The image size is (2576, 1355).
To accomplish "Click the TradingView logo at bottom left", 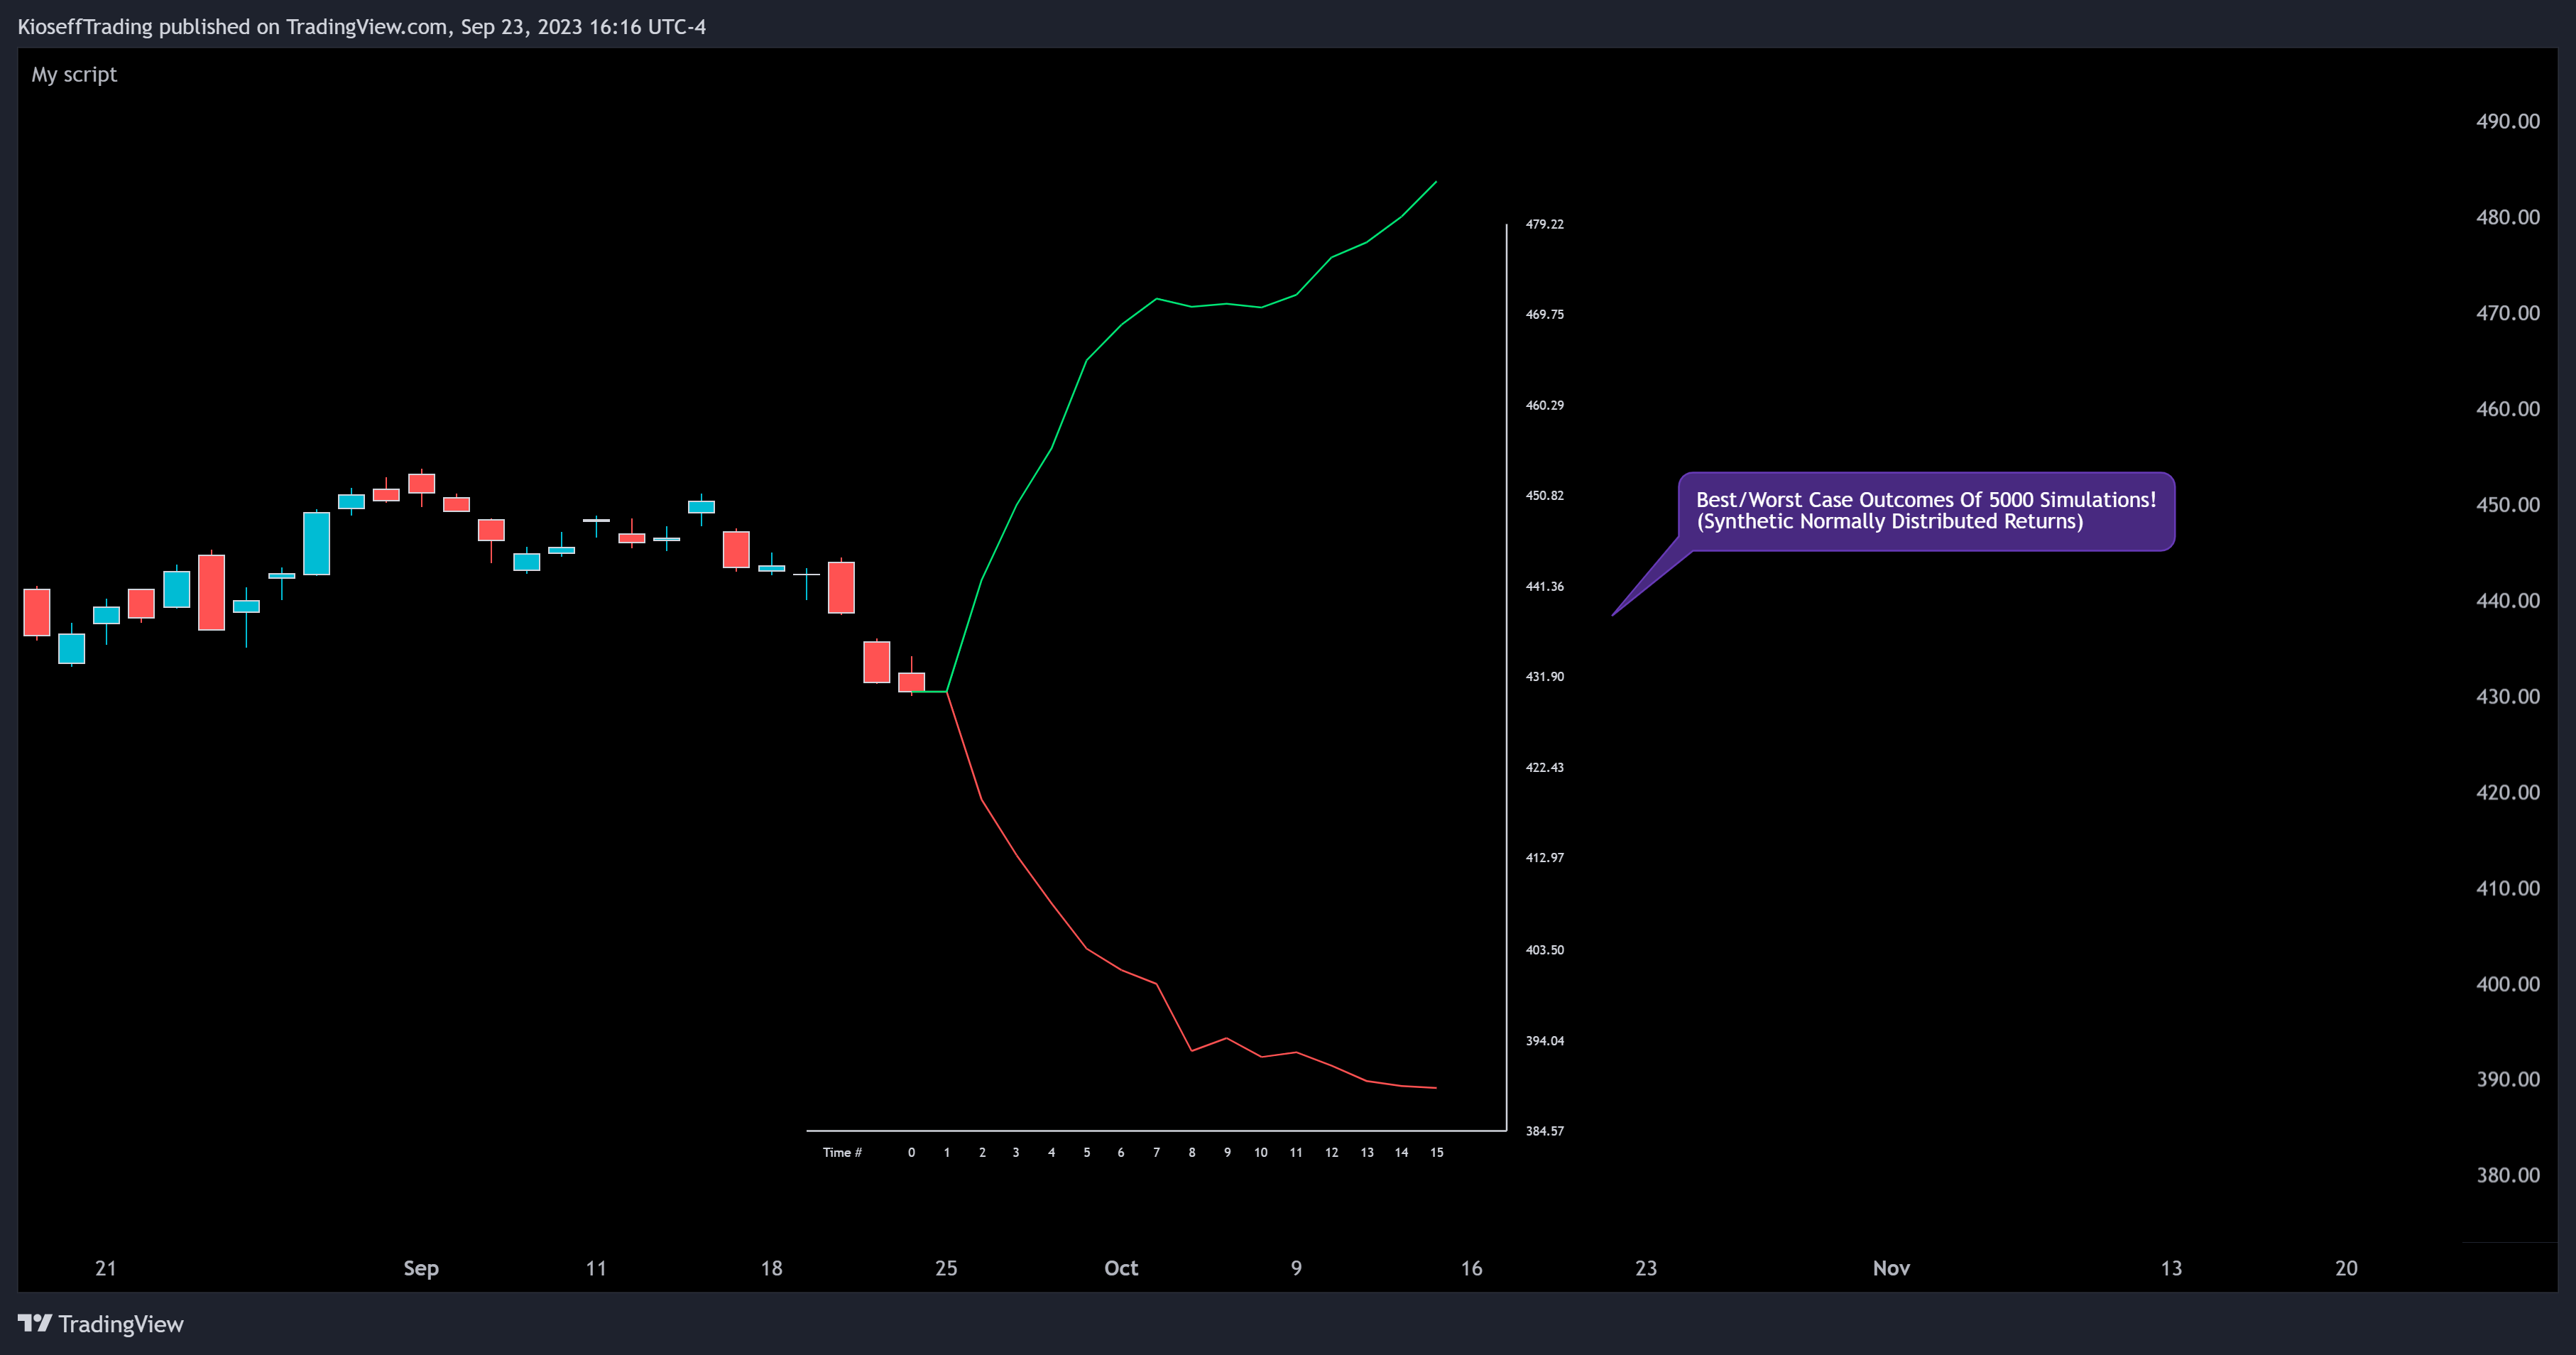I will 101,1324.
